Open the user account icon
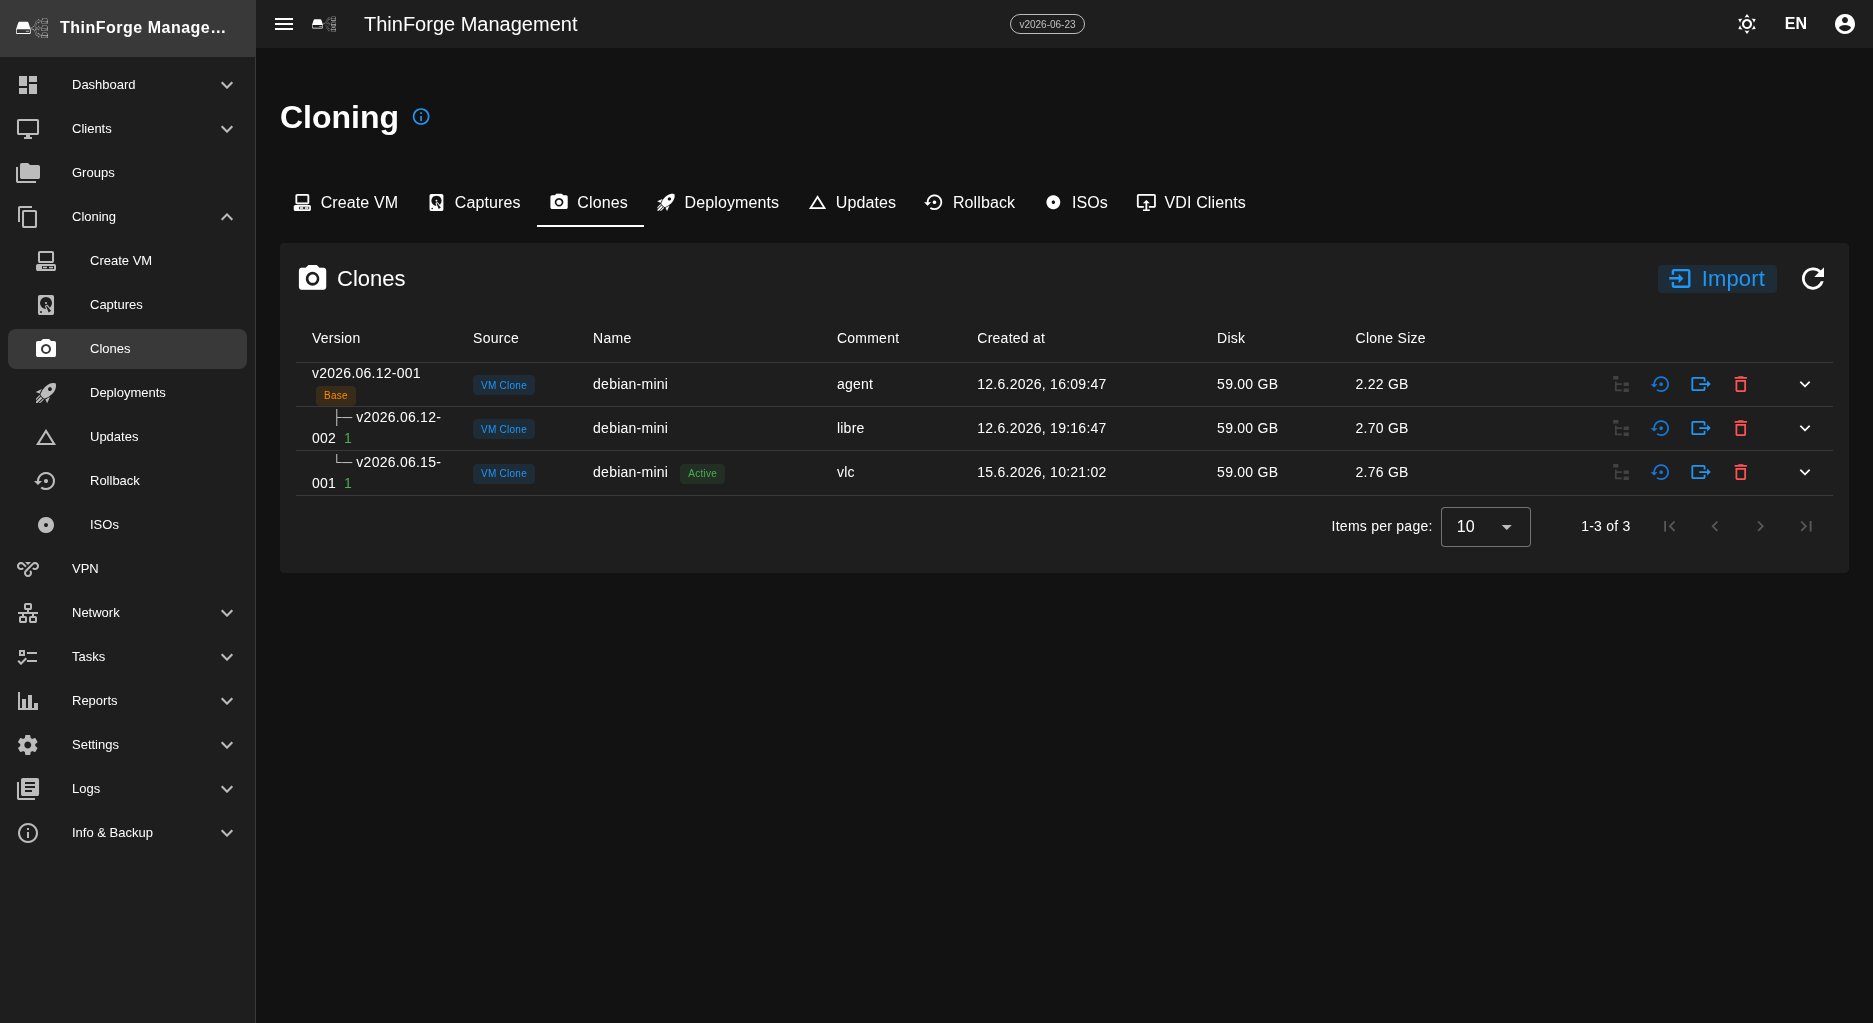This screenshot has width=1873, height=1023. point(1844,24)
